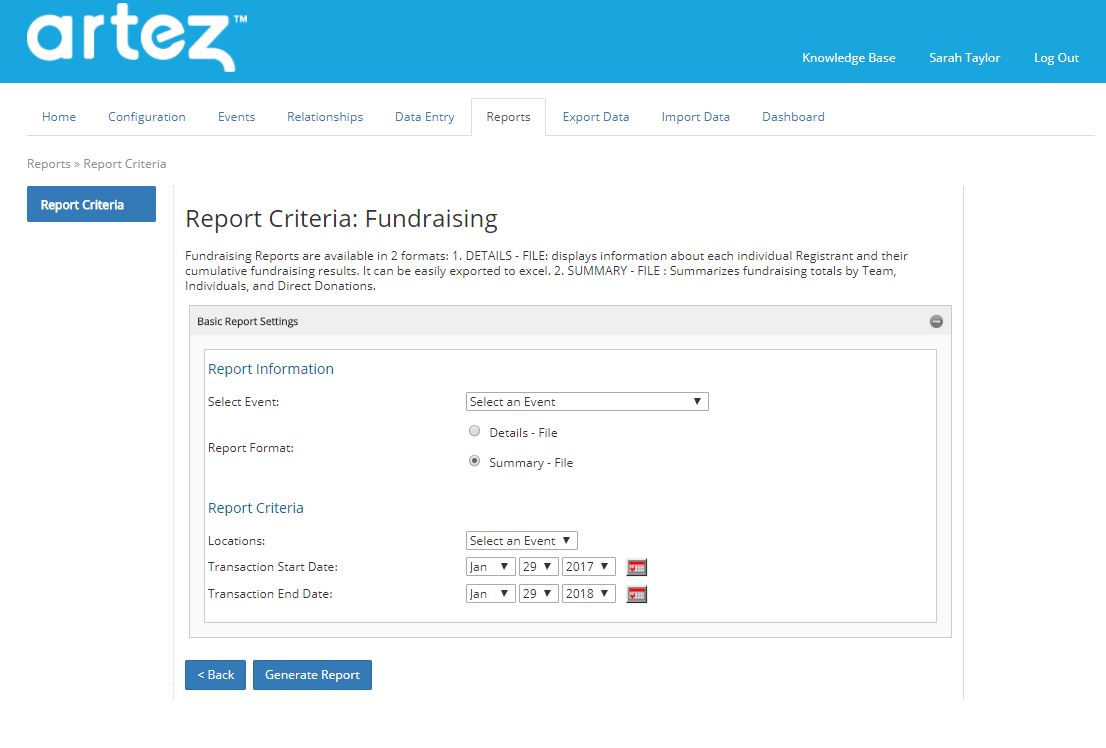Screen dimensions: 1106x748
Task: Change the end date month dropdown
Action: [x=490, y=593]
